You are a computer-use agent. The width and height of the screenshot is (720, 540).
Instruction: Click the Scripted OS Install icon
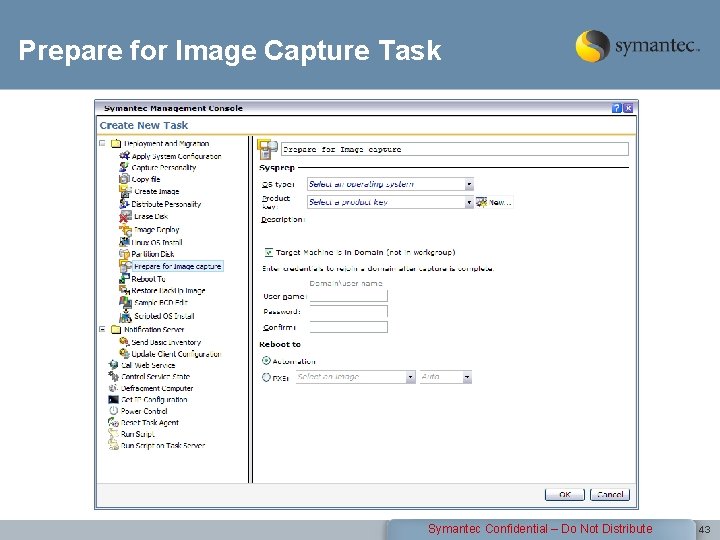[x=125, y=315]
